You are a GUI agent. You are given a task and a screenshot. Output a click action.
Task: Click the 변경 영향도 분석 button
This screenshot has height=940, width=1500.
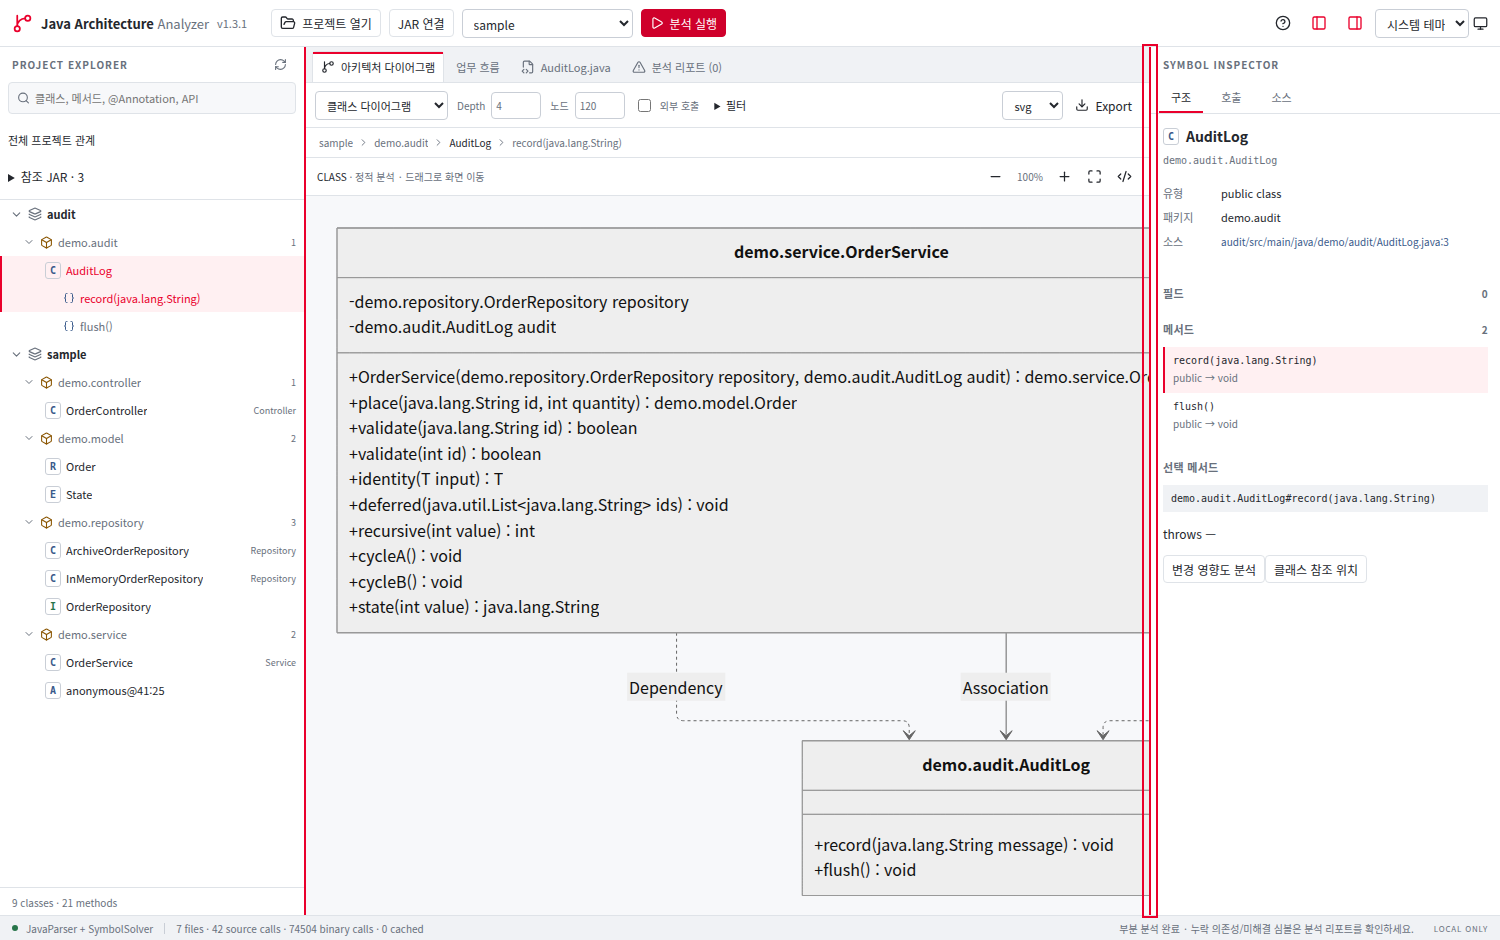pyautogui.click(x=1214, y=569)
